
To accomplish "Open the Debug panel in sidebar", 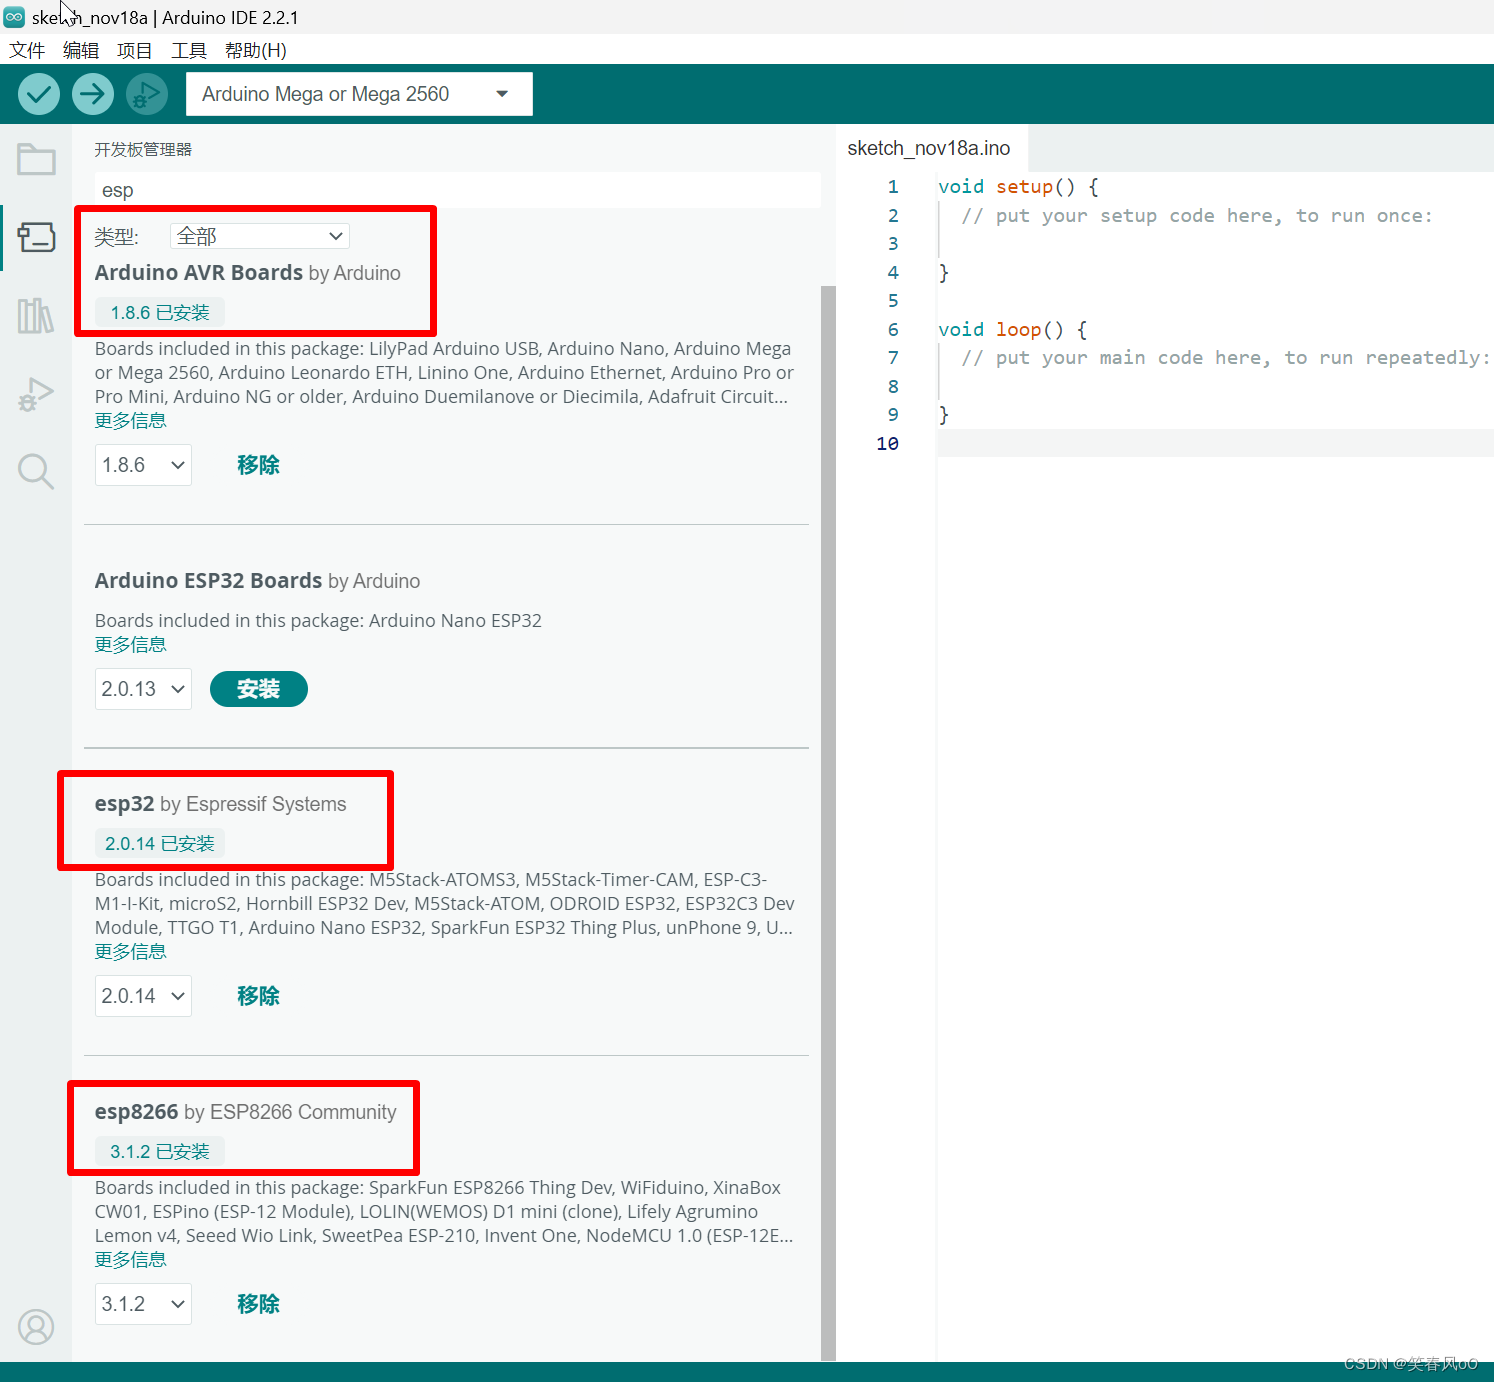I will tap(36, 394).
